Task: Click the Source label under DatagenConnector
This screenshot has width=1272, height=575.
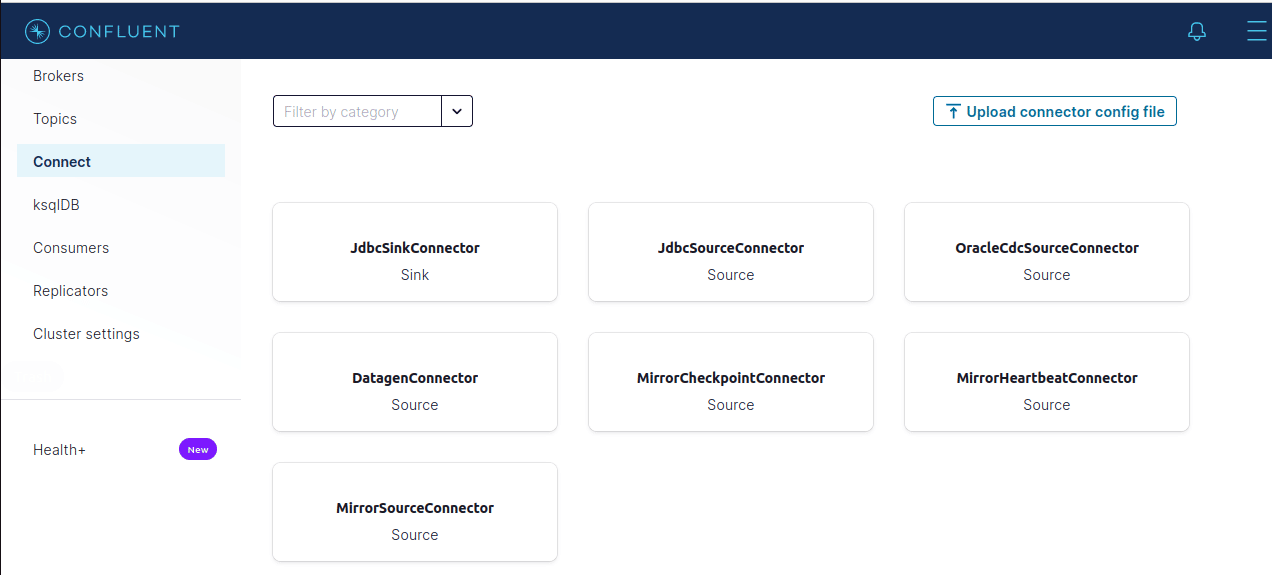Action: coord(415,405)
